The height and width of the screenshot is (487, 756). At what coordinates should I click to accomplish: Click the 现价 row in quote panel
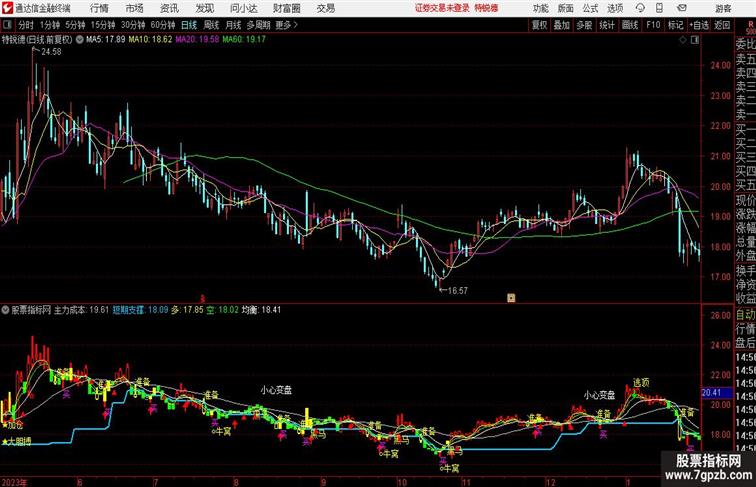point(745,201)
